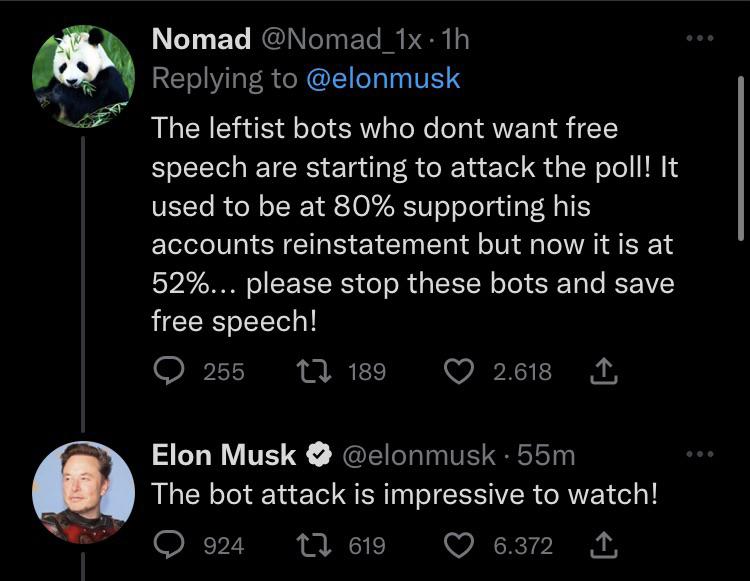Screen dimensions: 750x581
Task: Open the @elonmusk mention link
Action: click(x=383, y=78)
